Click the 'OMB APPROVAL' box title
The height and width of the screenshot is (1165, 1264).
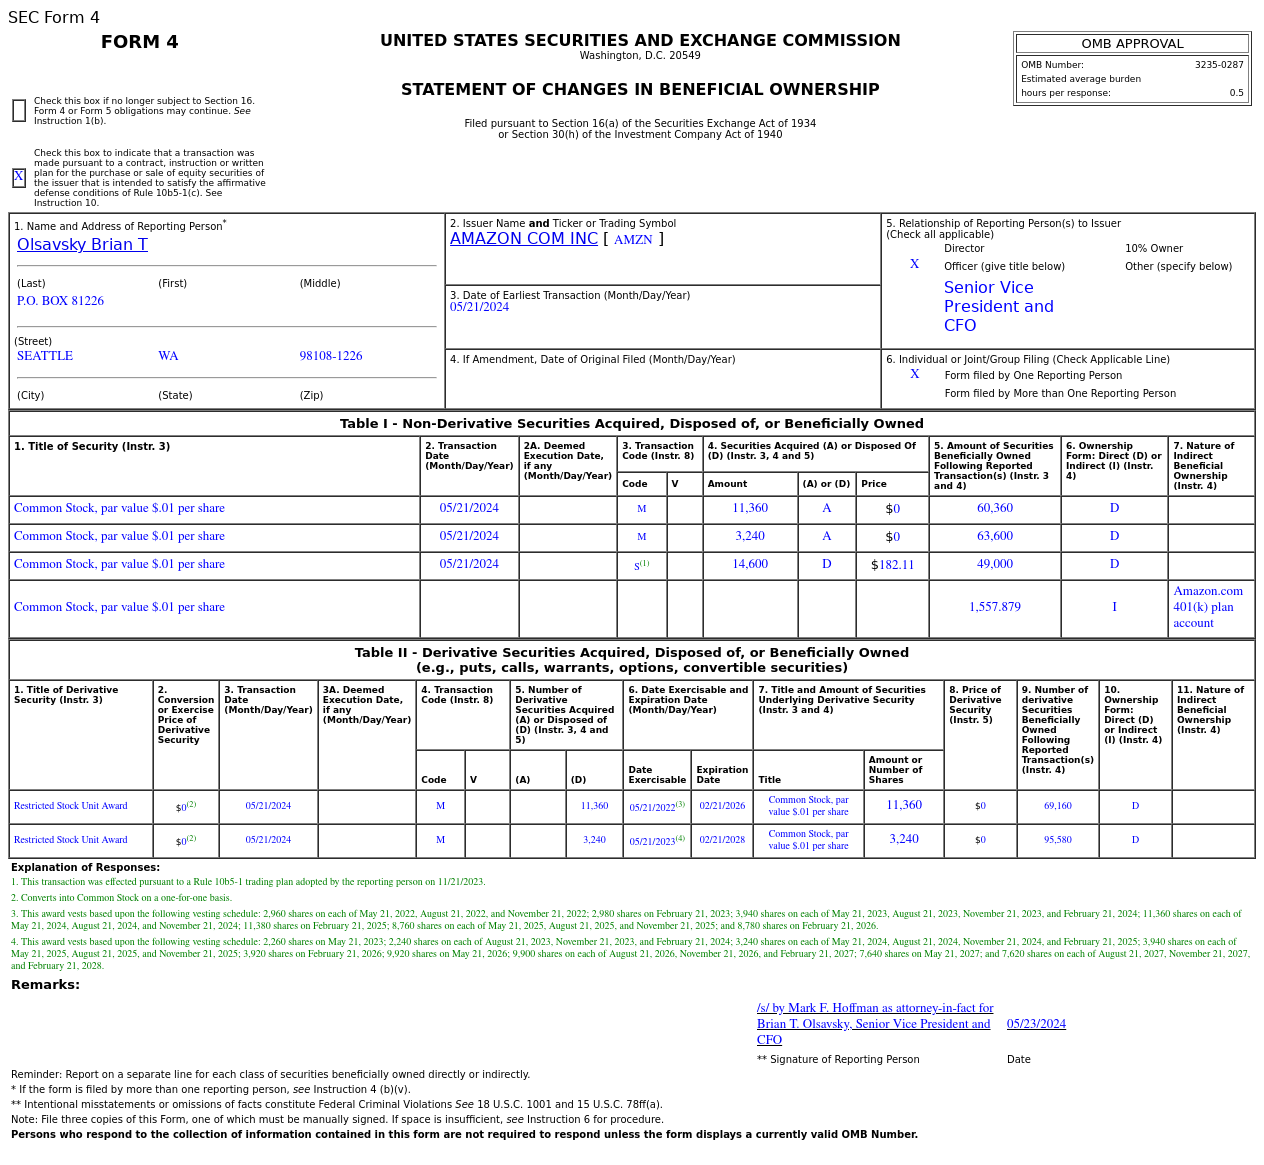click(1132, 44)
